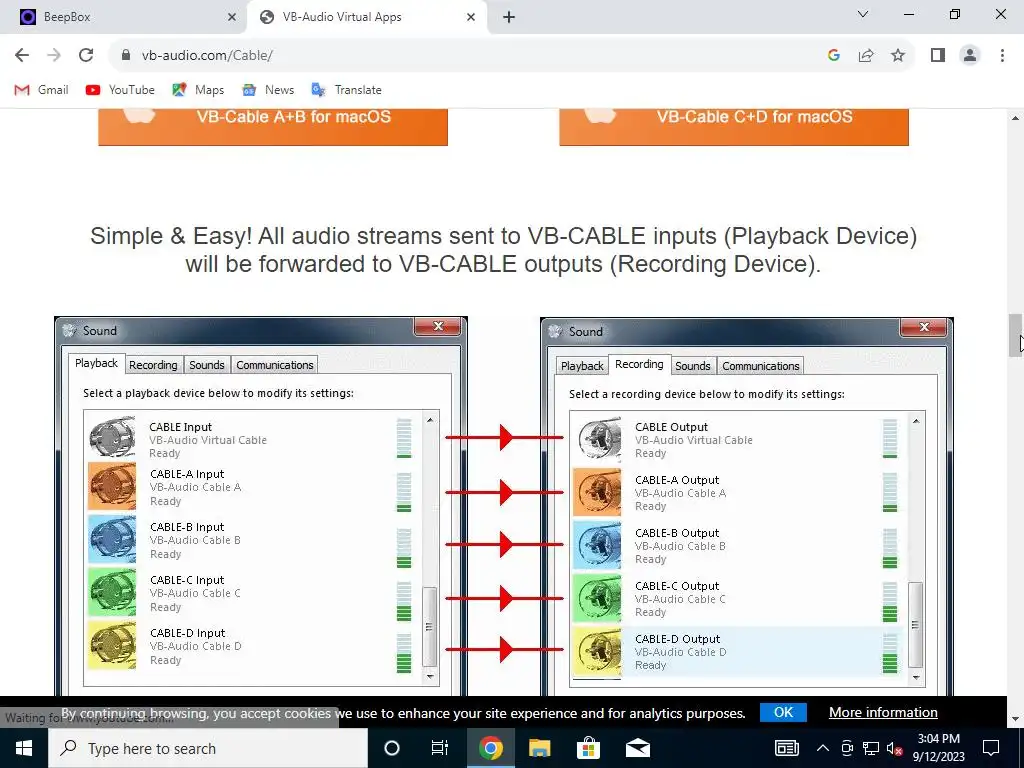Go back to the previous page
1024x768 pixels.
pyautogui.click(x=22, y=55)
